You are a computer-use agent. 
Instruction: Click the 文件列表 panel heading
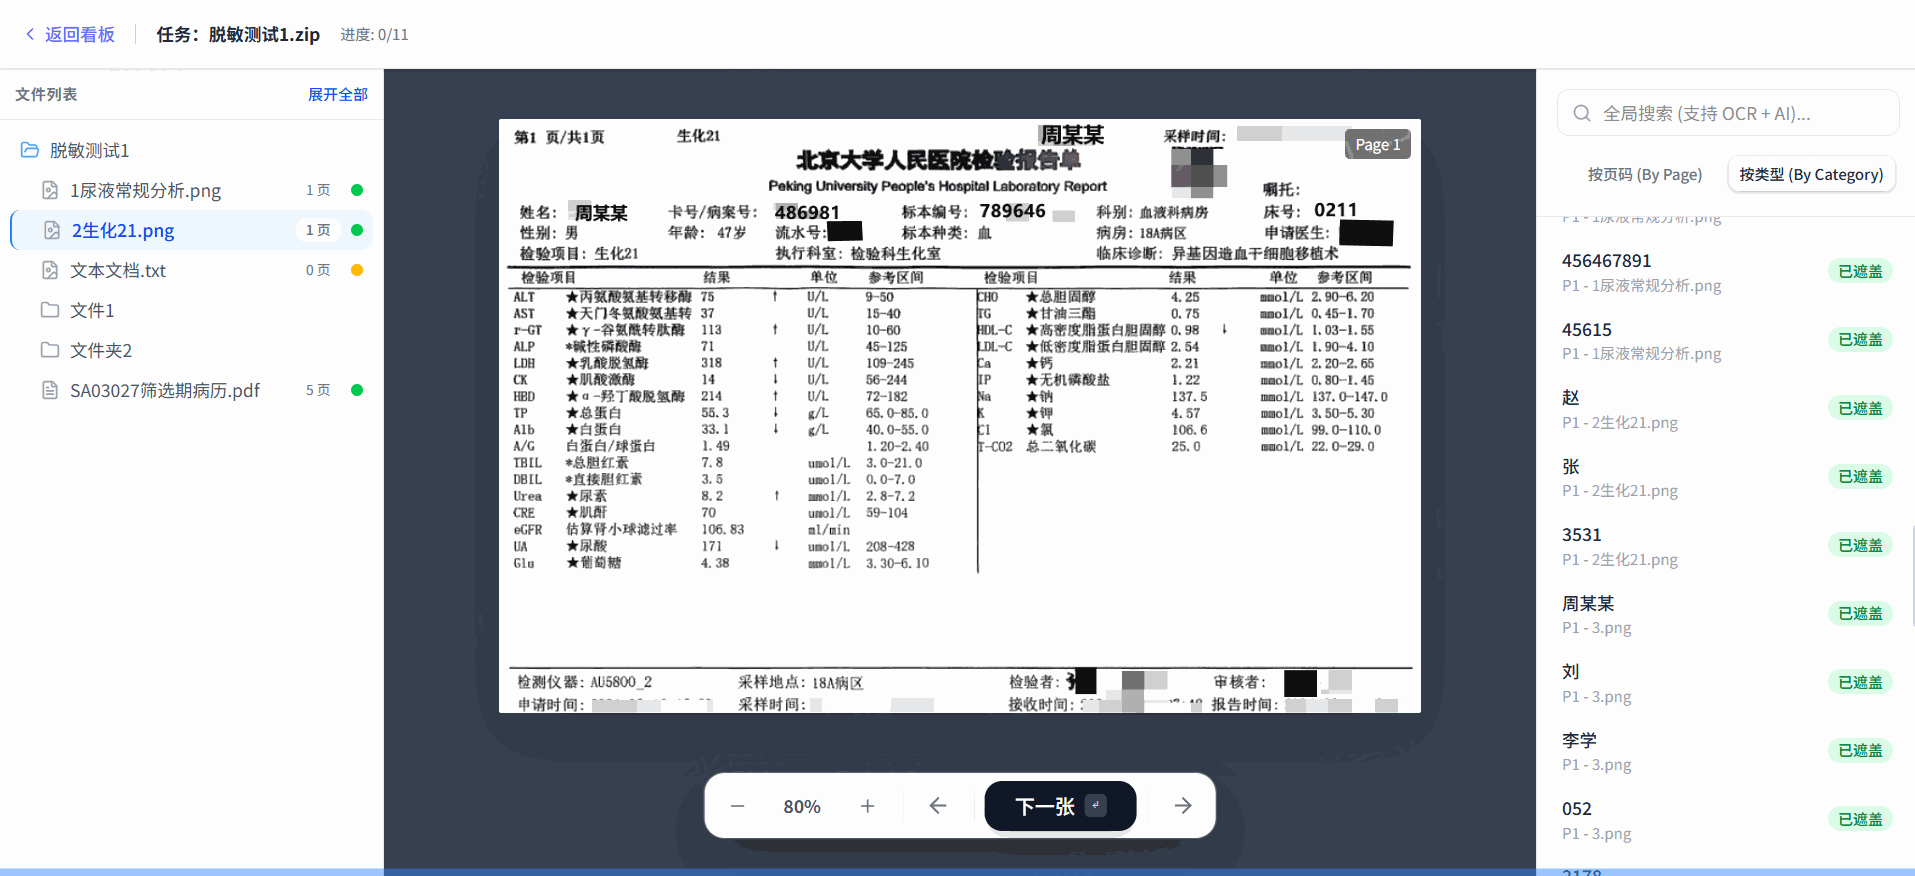(x=46, y=94)
